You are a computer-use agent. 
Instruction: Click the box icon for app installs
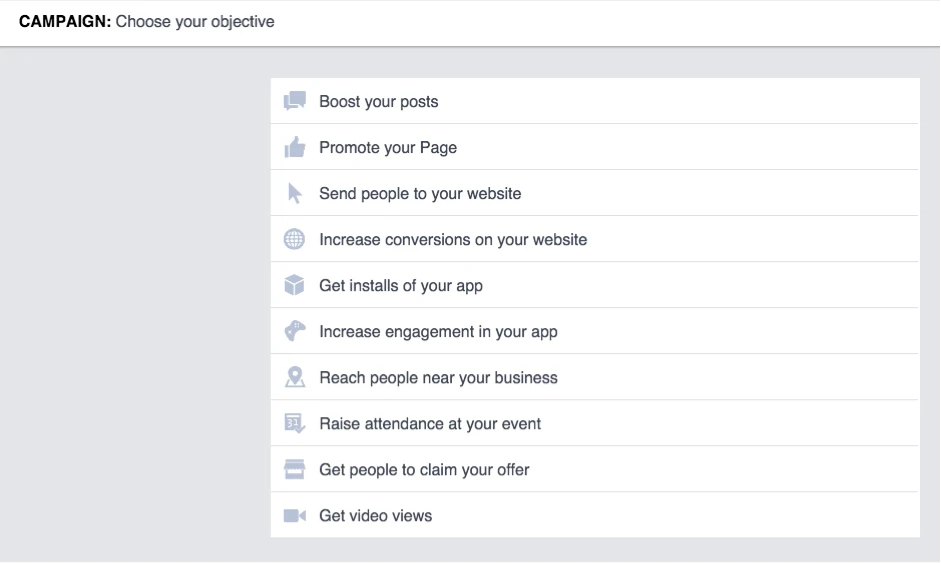tap(295, 285)
